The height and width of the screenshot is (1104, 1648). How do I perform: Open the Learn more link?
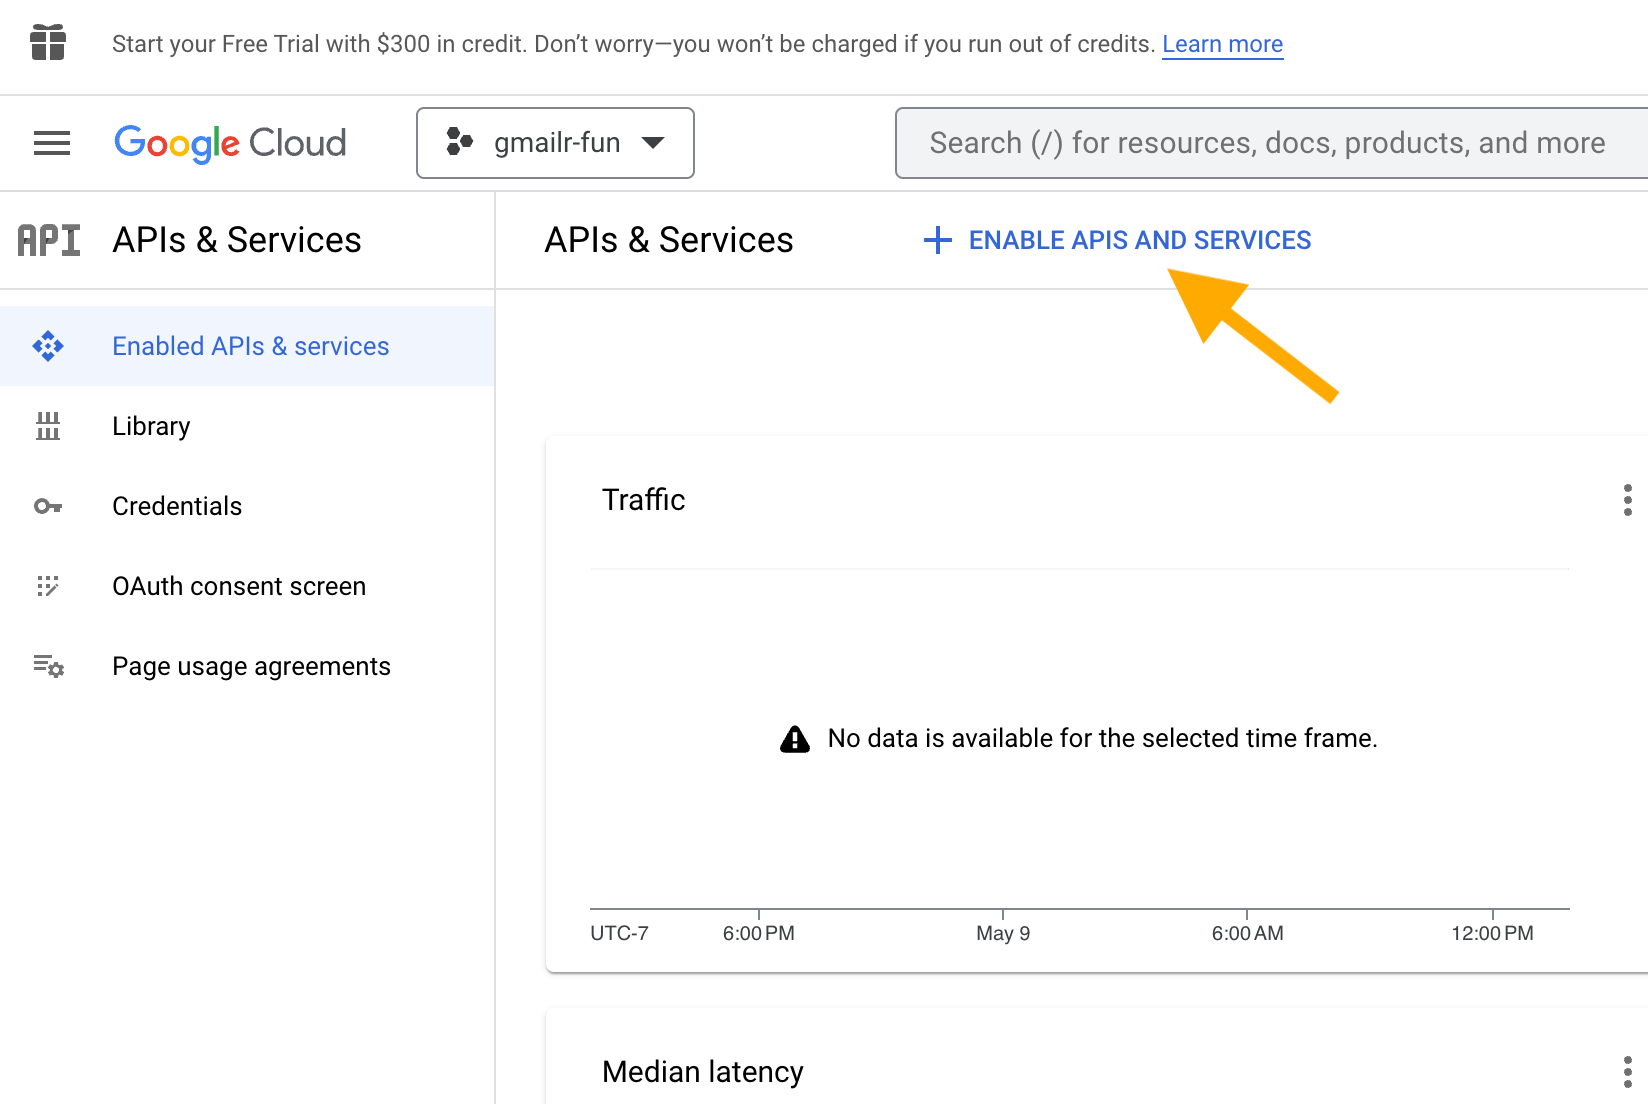pos(1222,44)
